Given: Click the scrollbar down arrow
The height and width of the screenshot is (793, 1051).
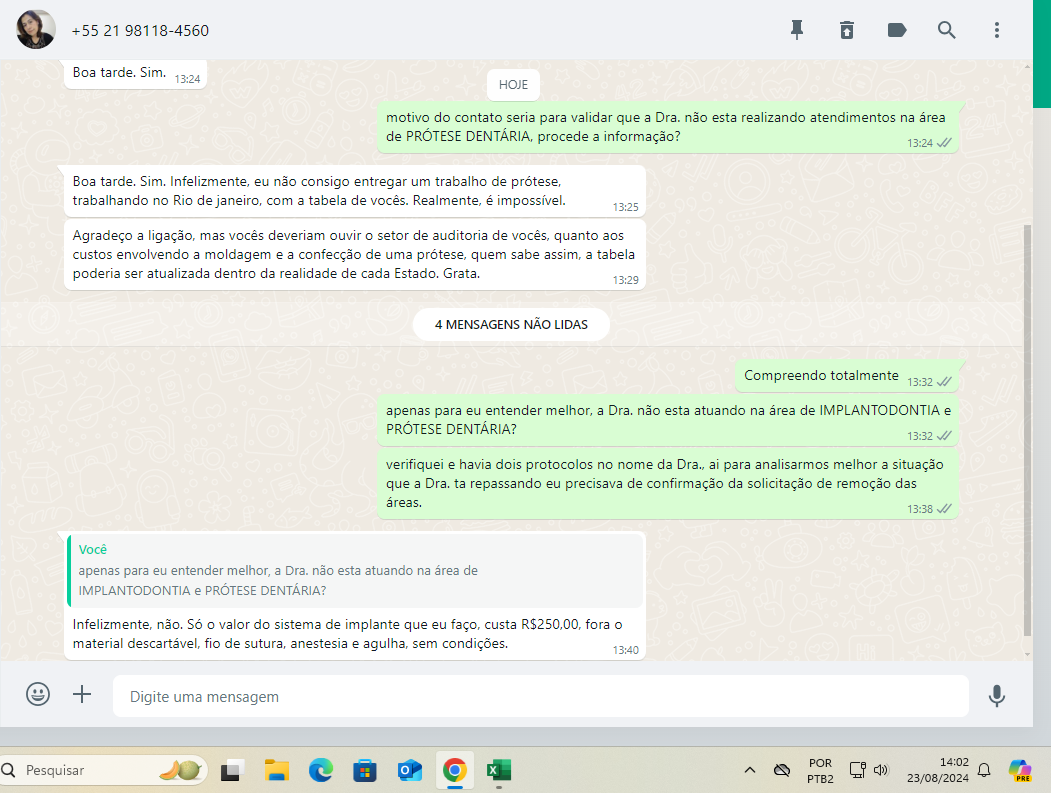Looking at the screenshot, I should click(1028, 654).
